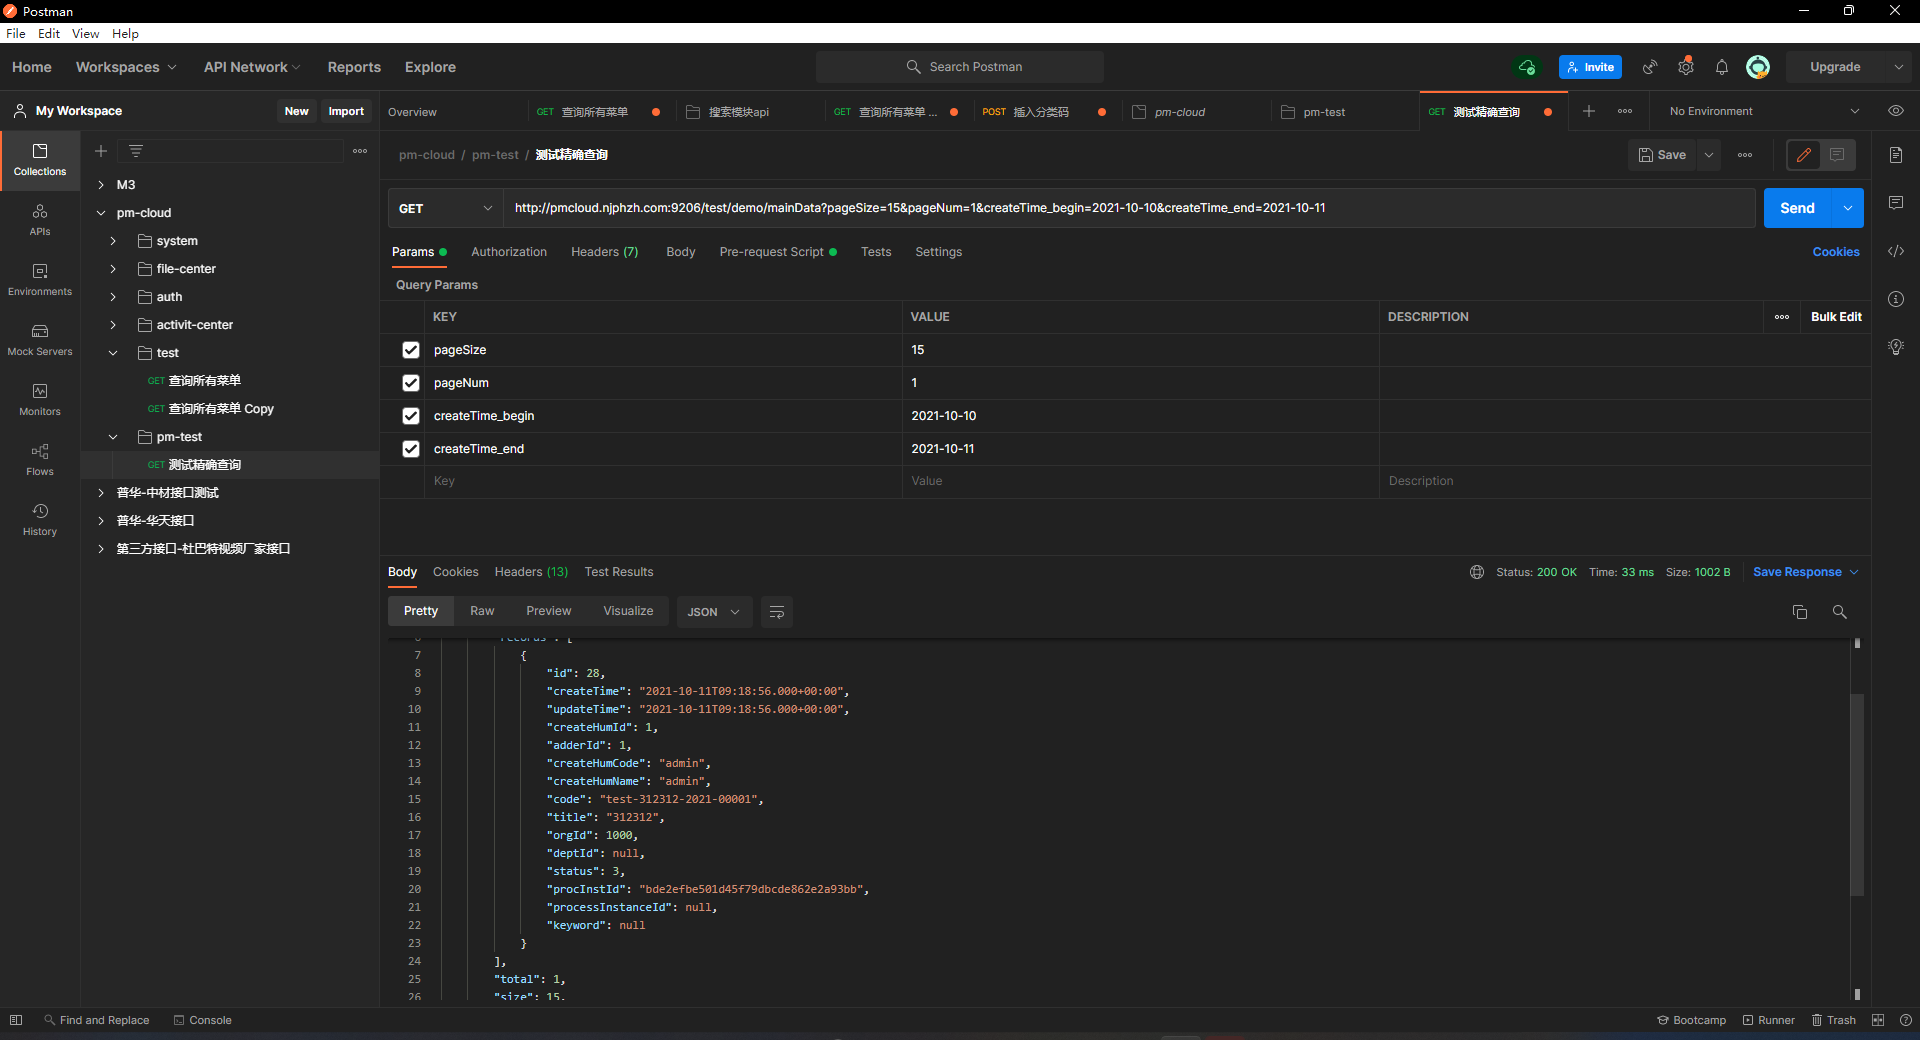
Task: Search within the response body
Action: pyautogui.click(x=1839, y=612)
